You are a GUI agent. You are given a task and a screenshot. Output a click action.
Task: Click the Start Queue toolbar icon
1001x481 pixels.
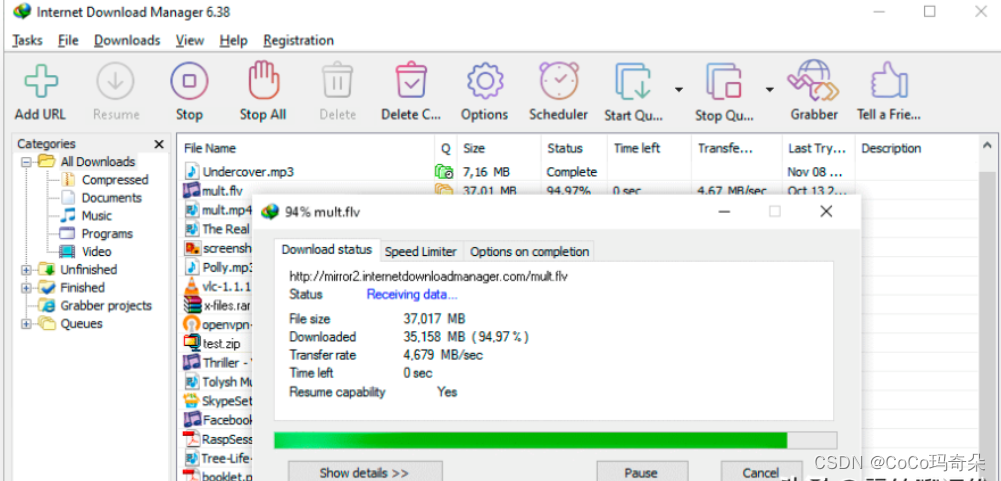(634, 82)
